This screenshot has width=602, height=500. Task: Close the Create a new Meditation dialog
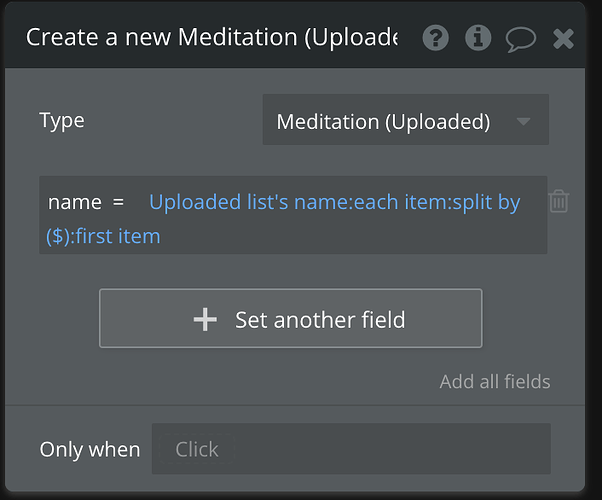(563, 38)
